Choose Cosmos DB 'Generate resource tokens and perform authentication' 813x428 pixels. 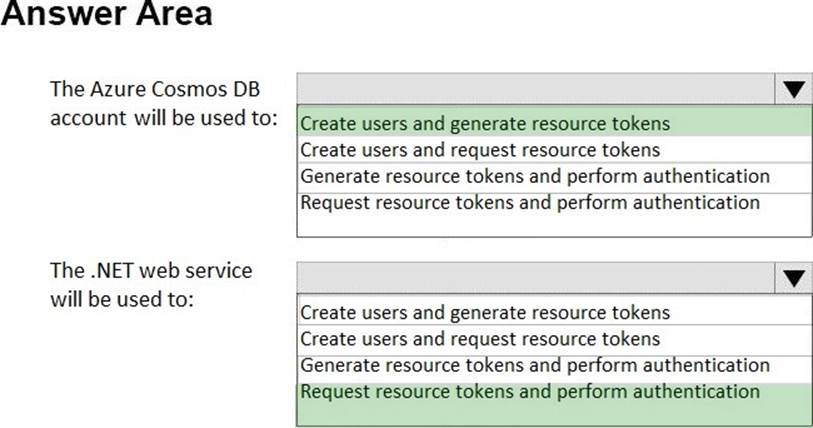point(535,176)
